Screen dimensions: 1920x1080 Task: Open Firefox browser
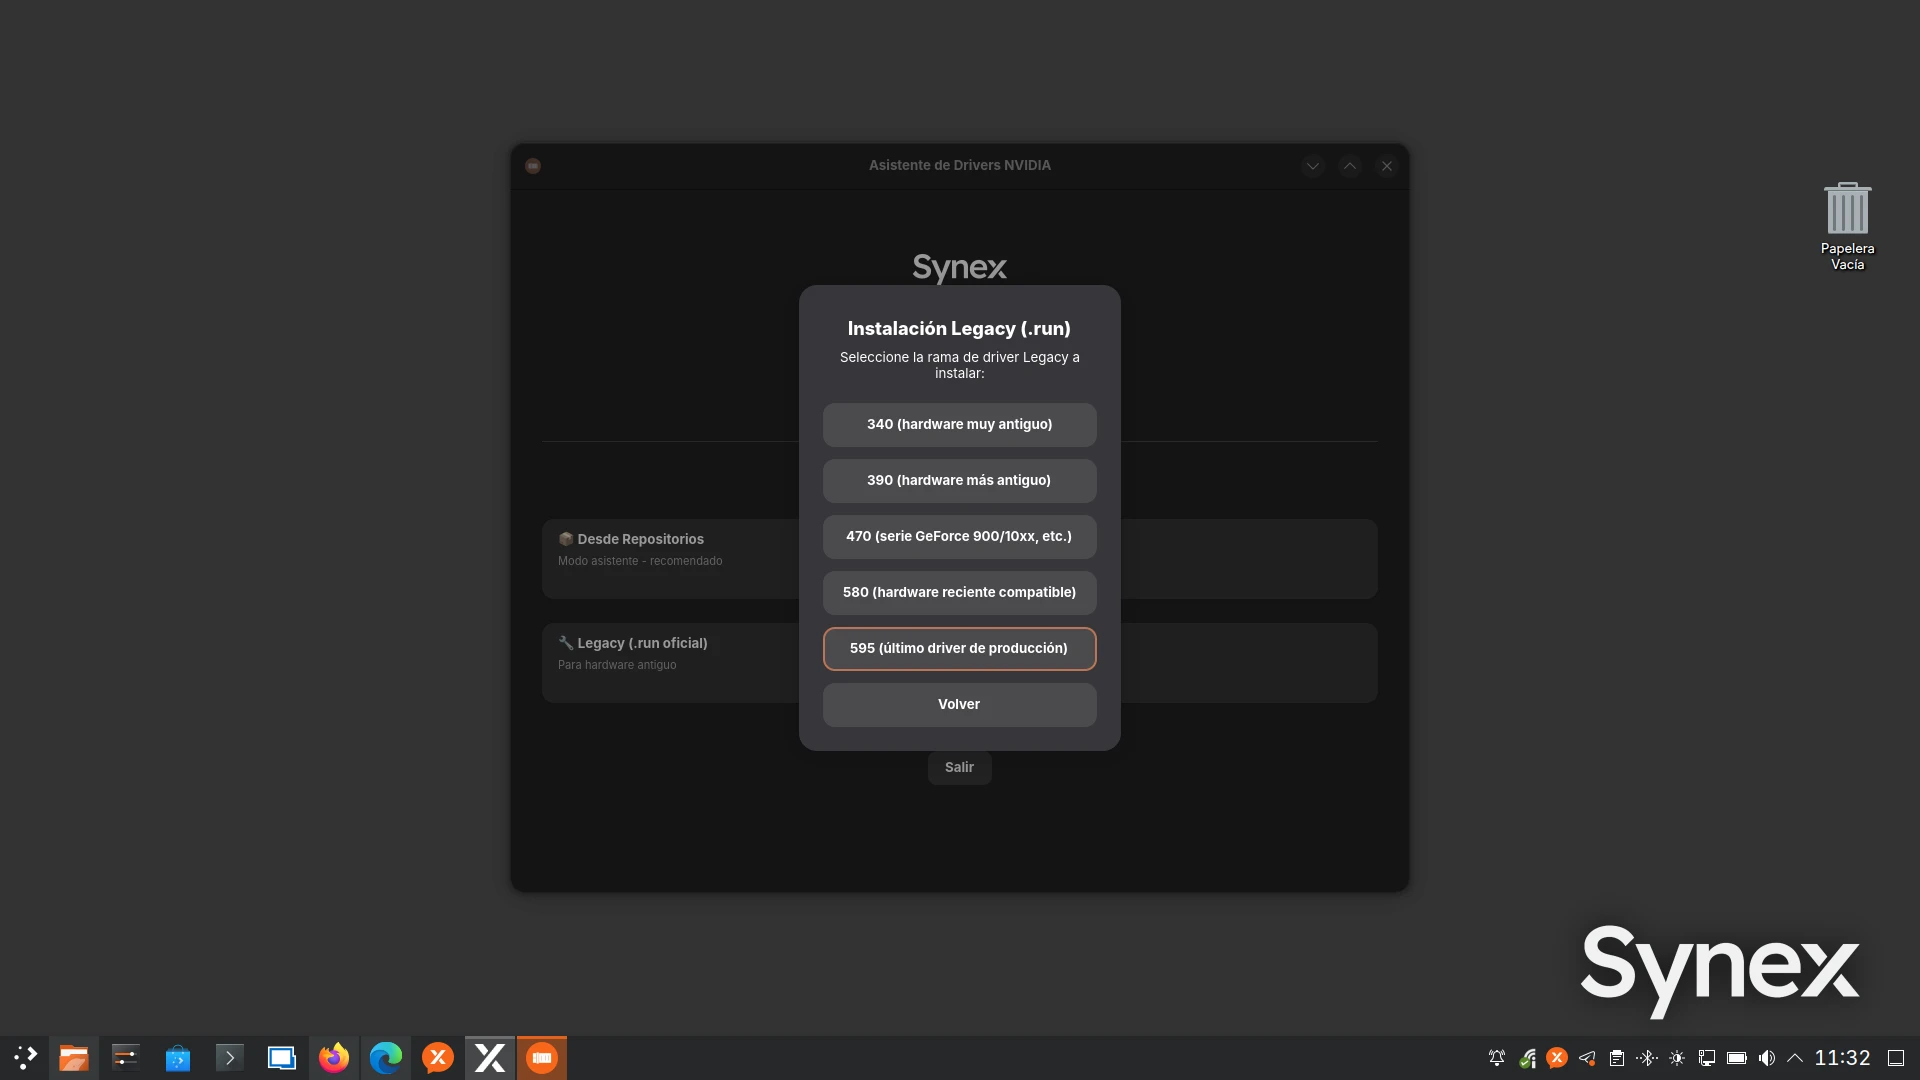(x=334, y=1057)
